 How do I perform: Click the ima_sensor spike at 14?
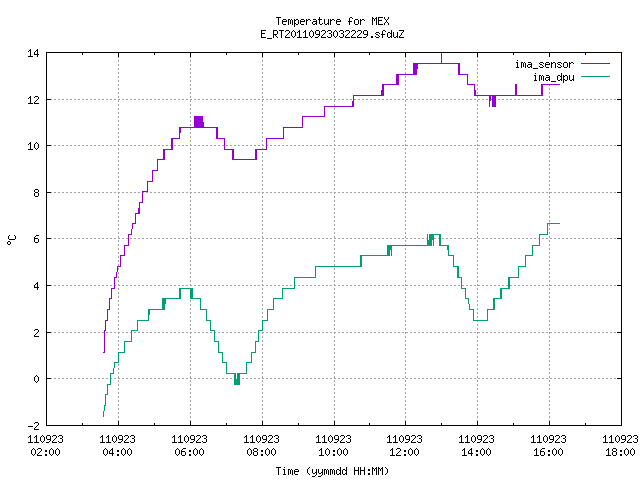(x=441, y=58)
